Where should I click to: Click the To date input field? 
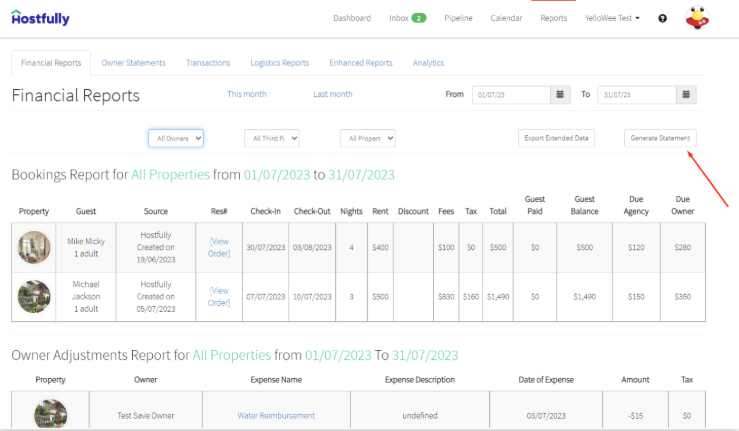coord(637,94)
